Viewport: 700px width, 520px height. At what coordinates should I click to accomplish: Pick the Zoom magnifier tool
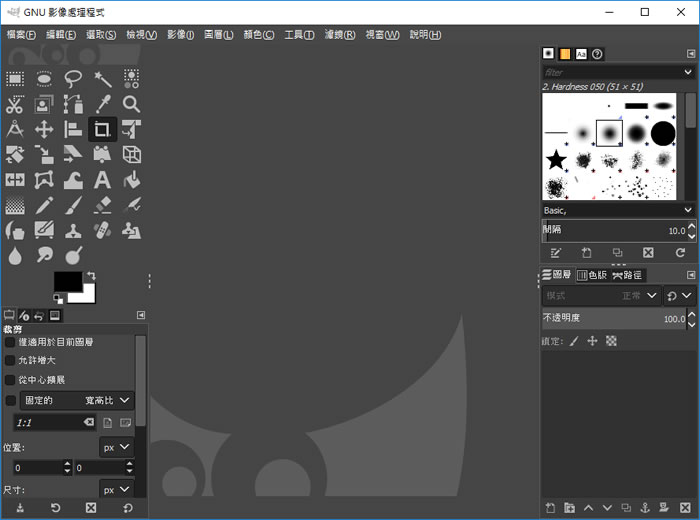pyautogui.click(x=131, y=104)
